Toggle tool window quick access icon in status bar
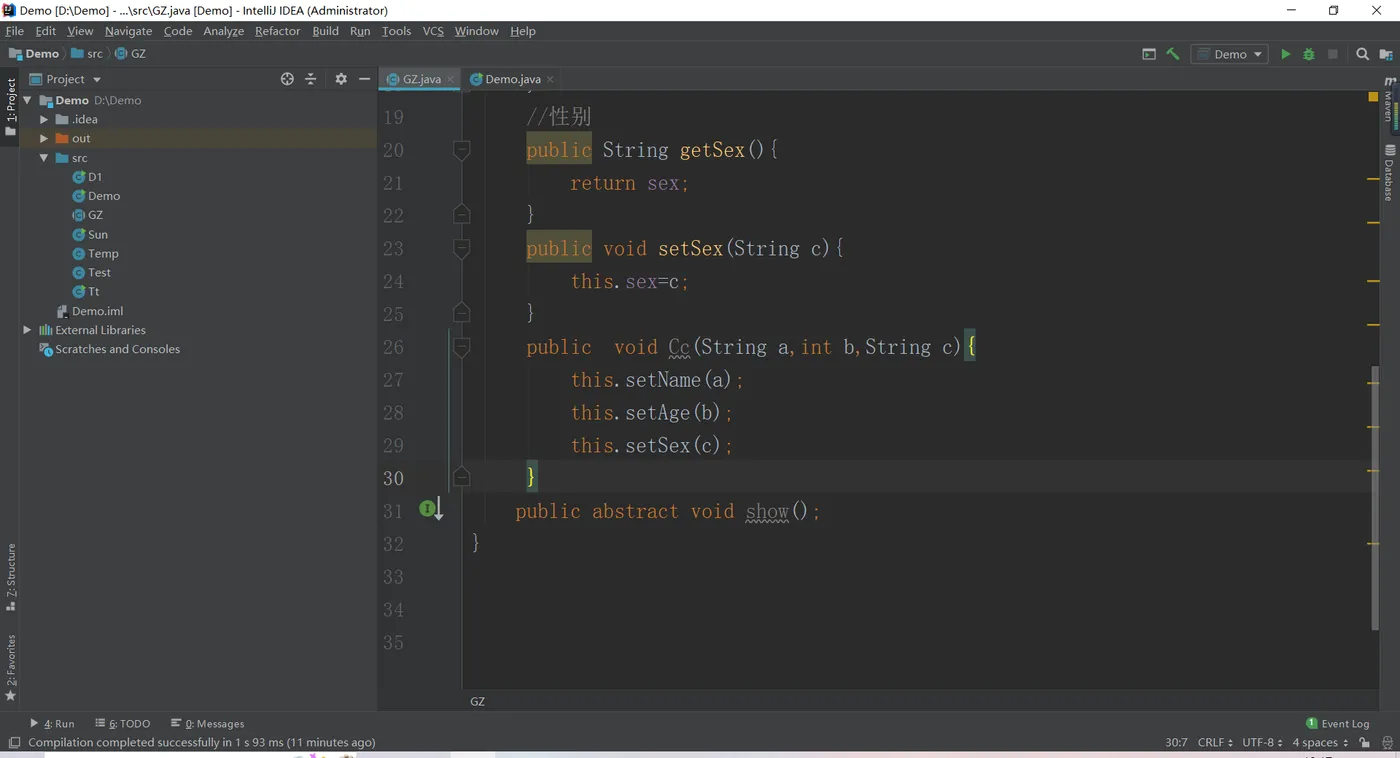This screenshot has width=1400, height=758. click(x=14, y=742)
